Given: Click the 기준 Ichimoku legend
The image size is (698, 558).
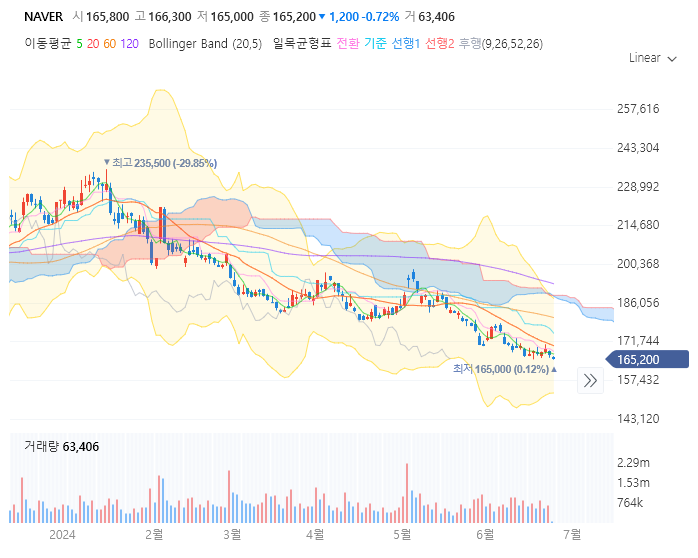Looking at the screenshot, I should tap(375, 44).
